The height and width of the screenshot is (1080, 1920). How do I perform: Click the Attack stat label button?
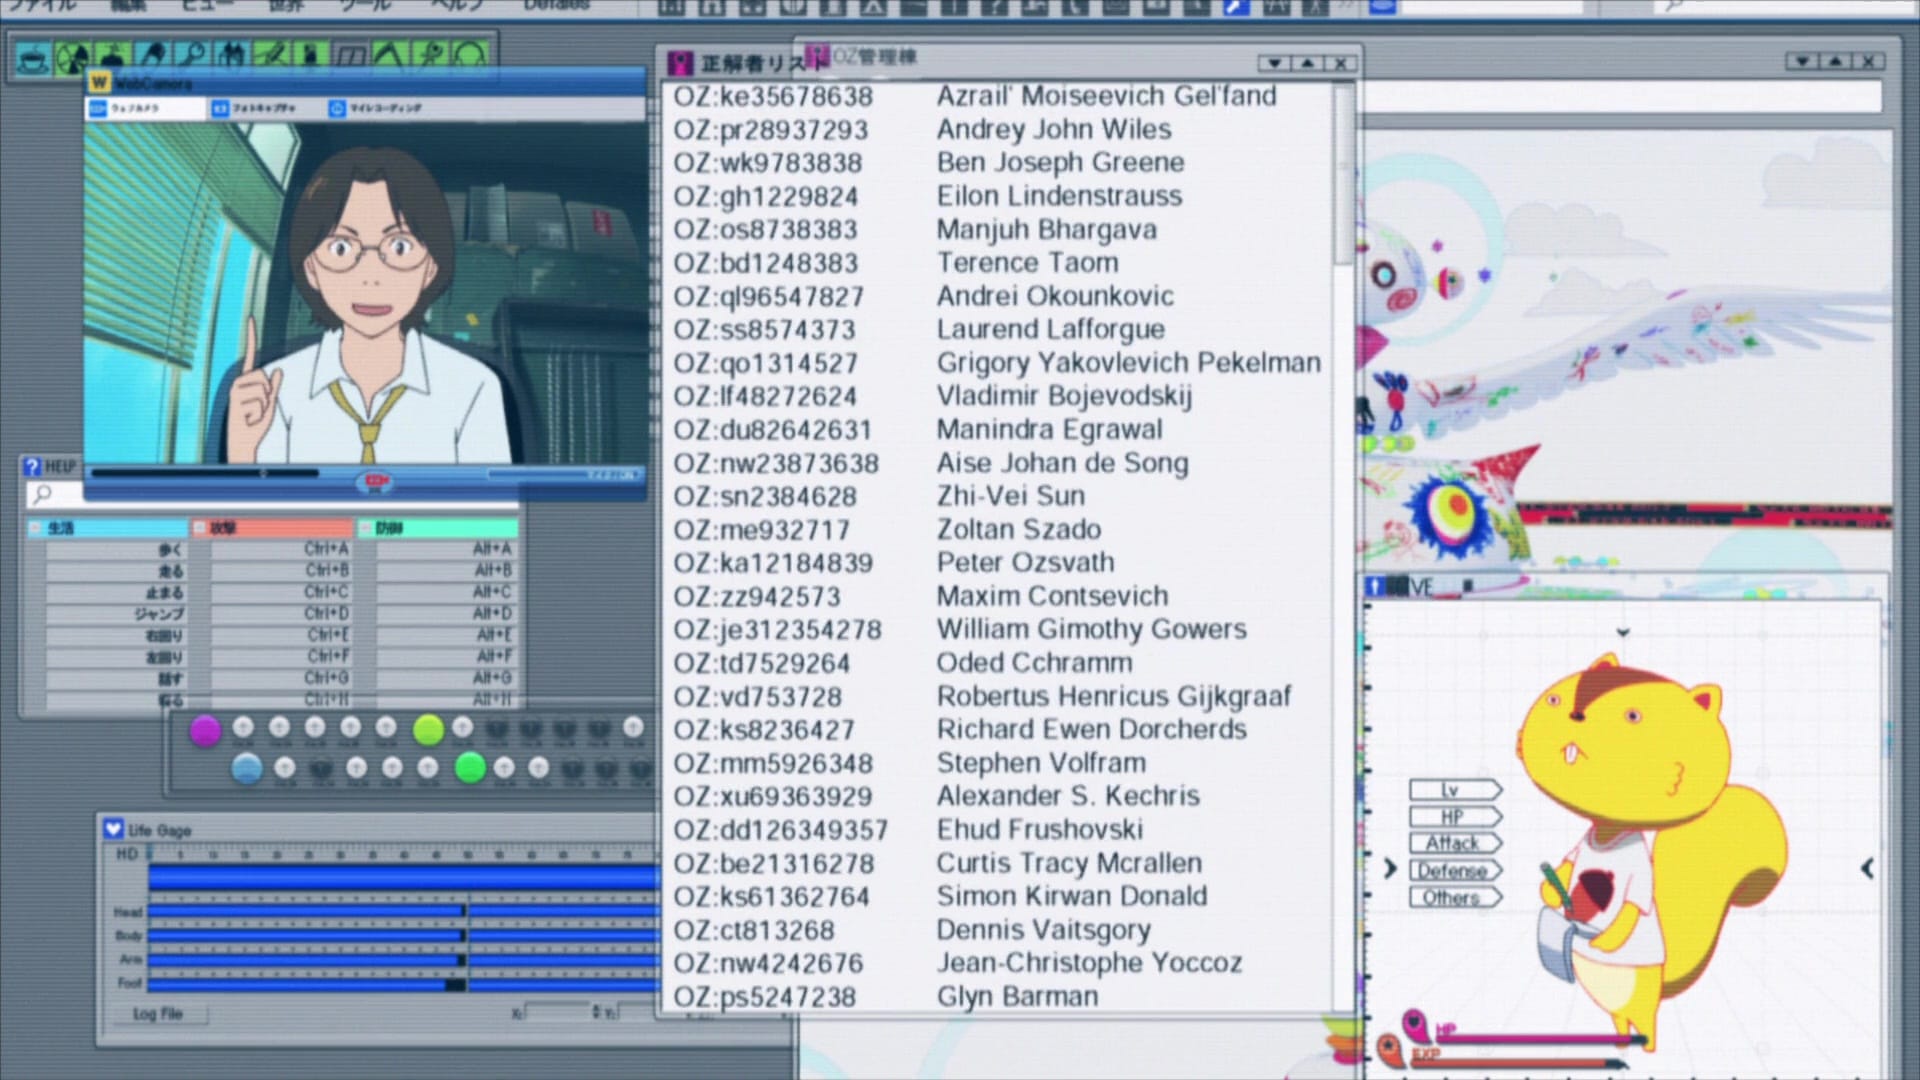click(x=1452, y=843)
